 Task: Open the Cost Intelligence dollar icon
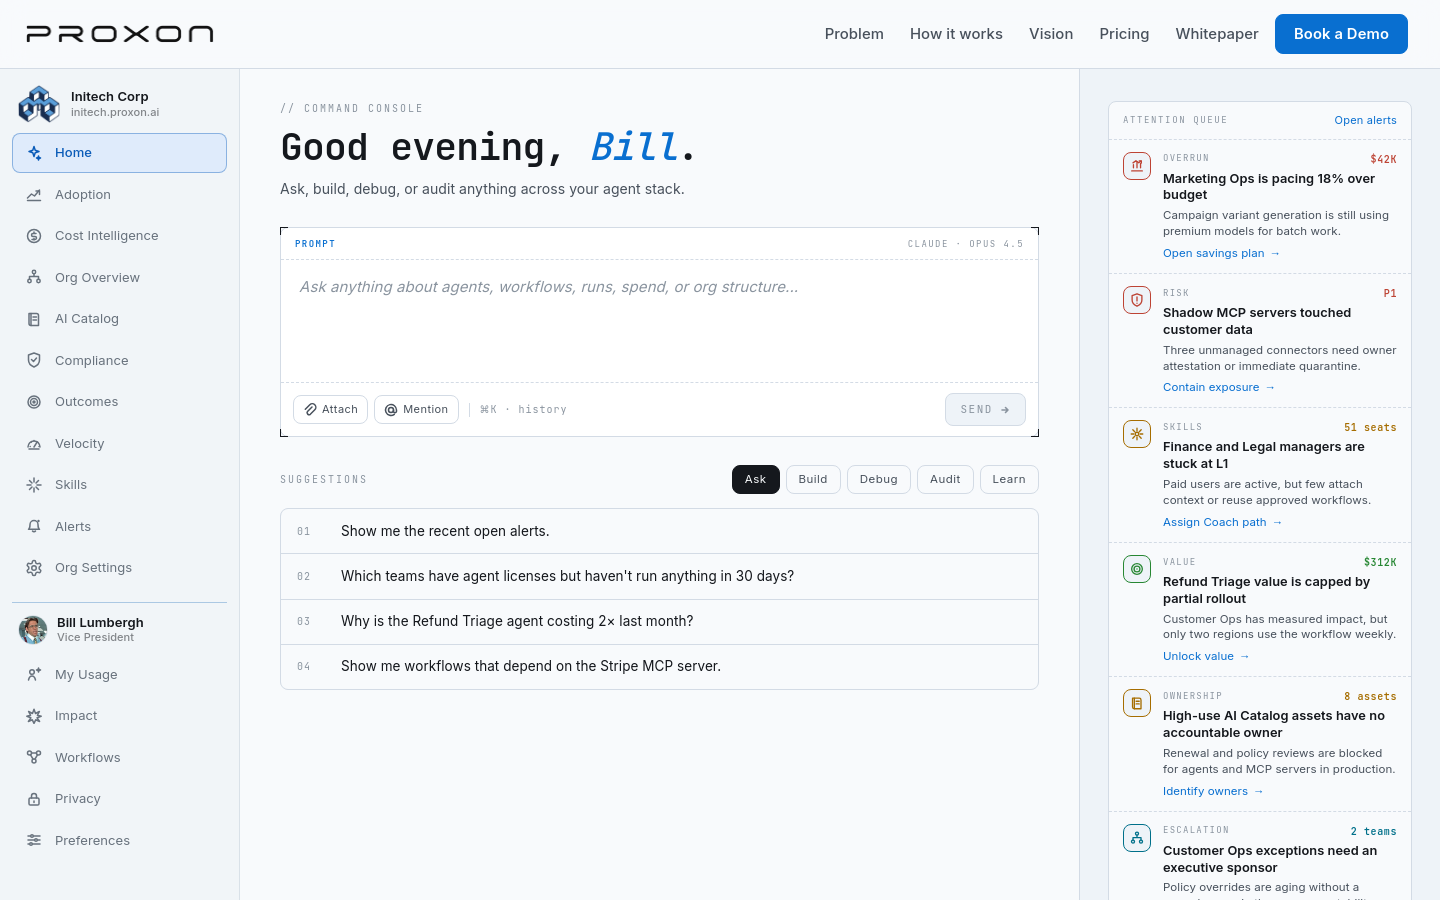[x=34, y=236]
